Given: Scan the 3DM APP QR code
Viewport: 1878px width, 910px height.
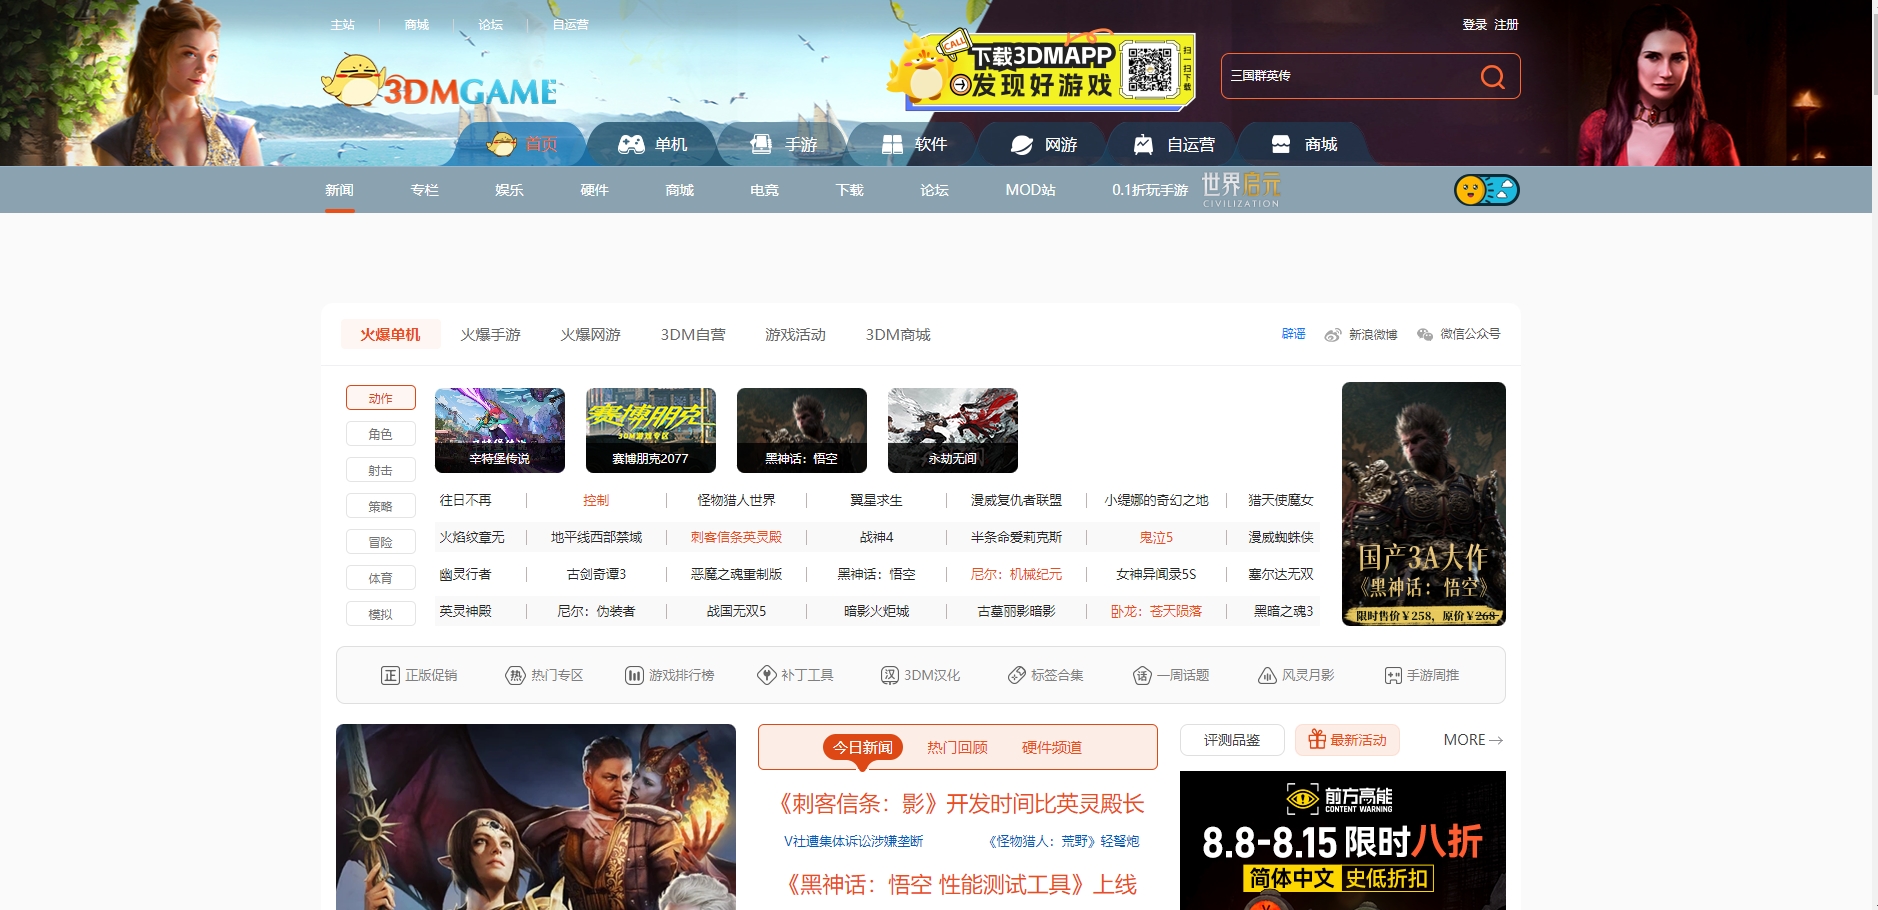Looking at the screenshot, I should tap(1150, 70).
